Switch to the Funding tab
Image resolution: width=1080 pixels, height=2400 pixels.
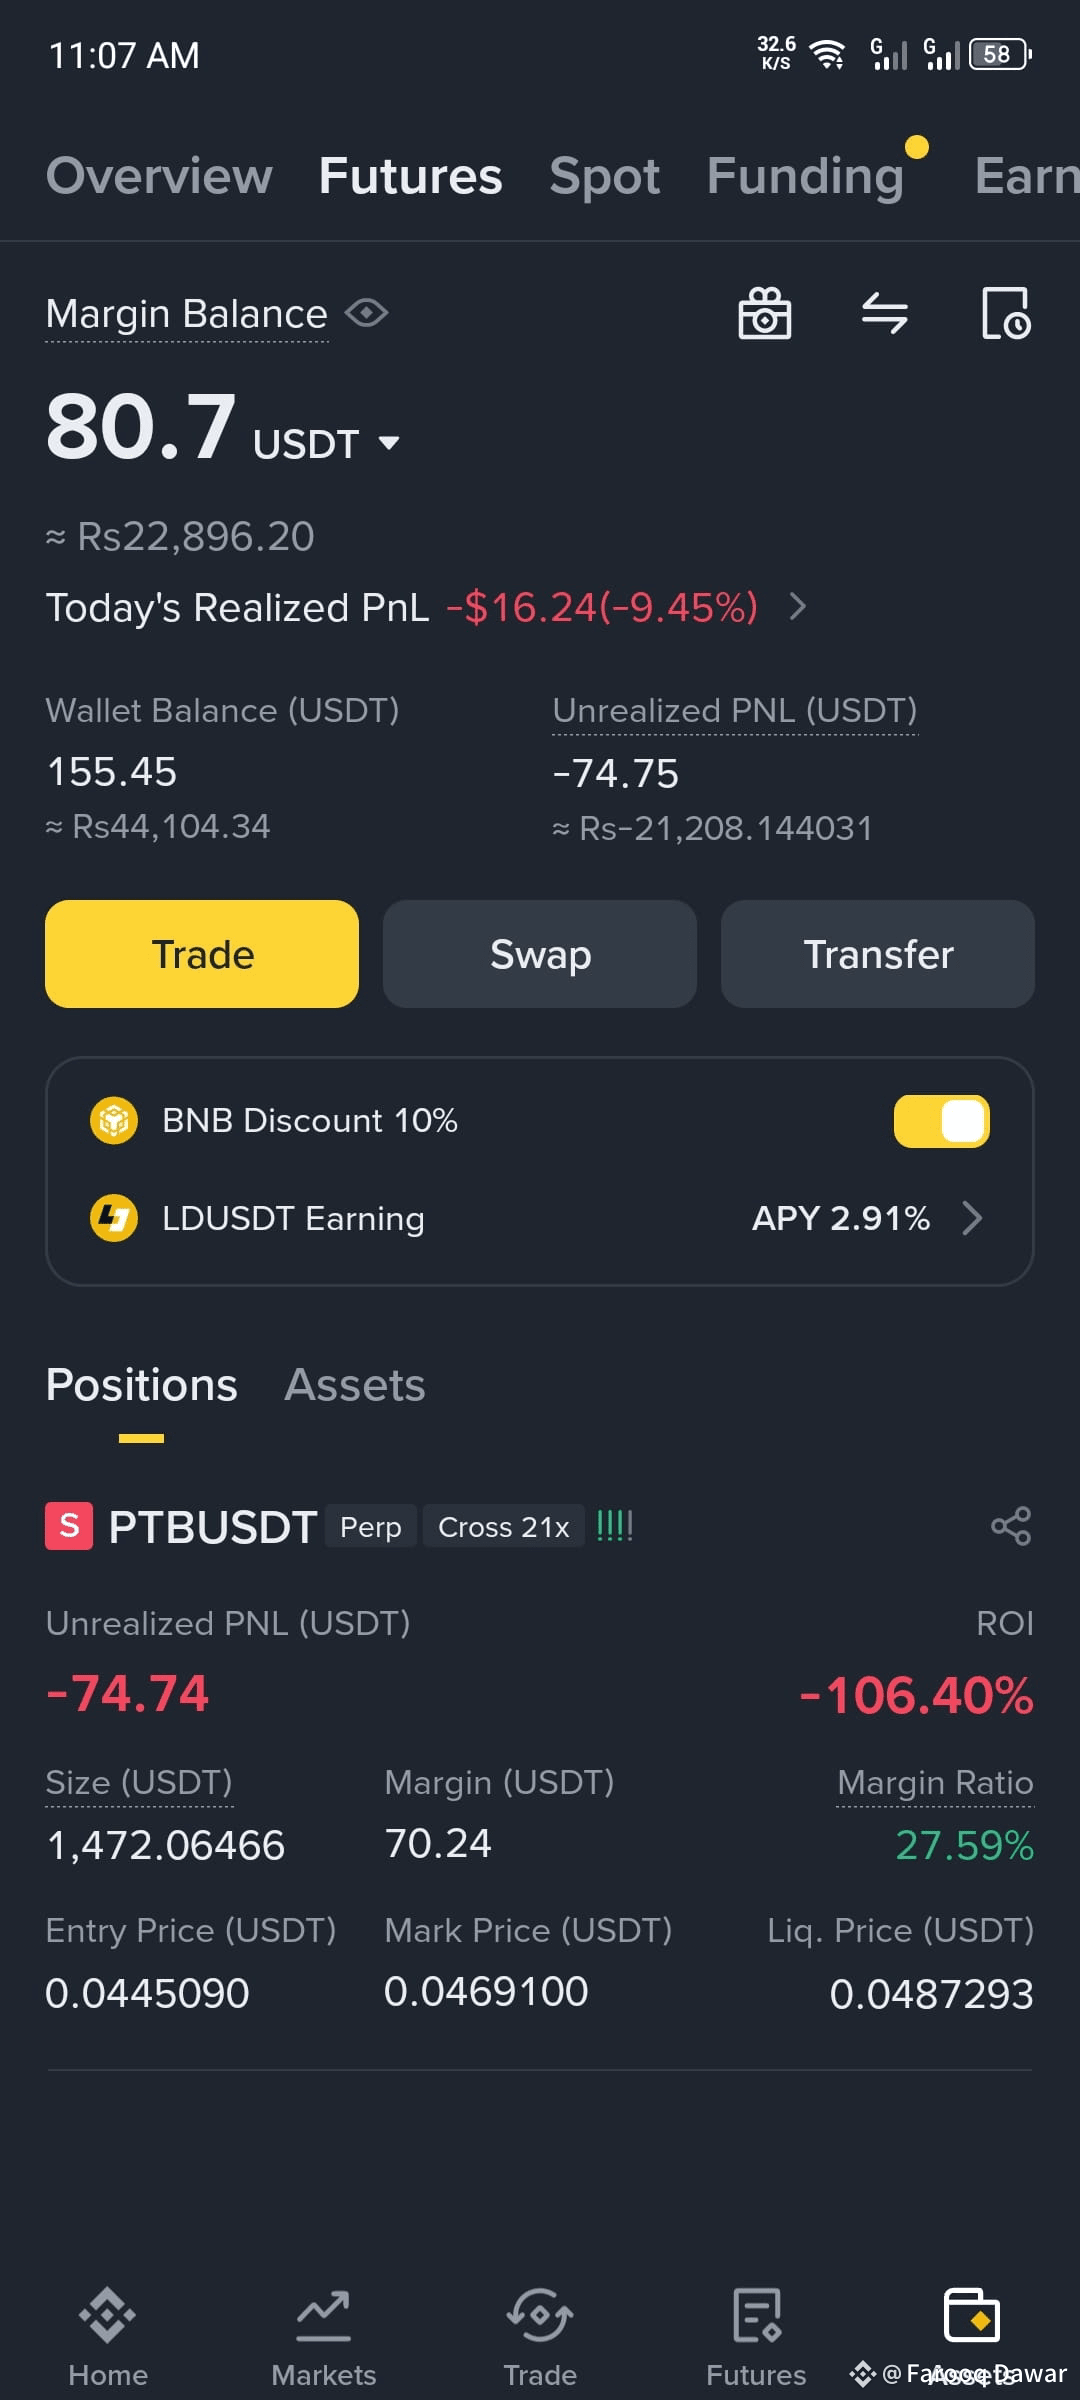pos(805,176)
